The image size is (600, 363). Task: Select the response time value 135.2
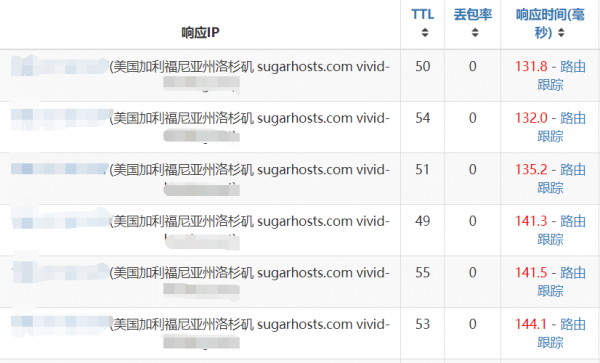(531, 169)
